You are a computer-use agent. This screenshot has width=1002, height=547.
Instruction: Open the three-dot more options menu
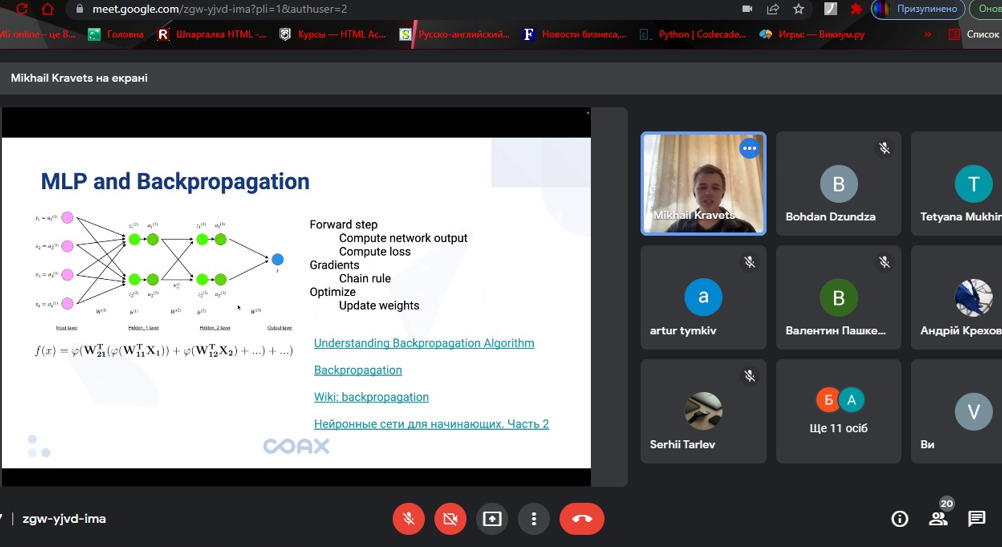tap(534, 519)
